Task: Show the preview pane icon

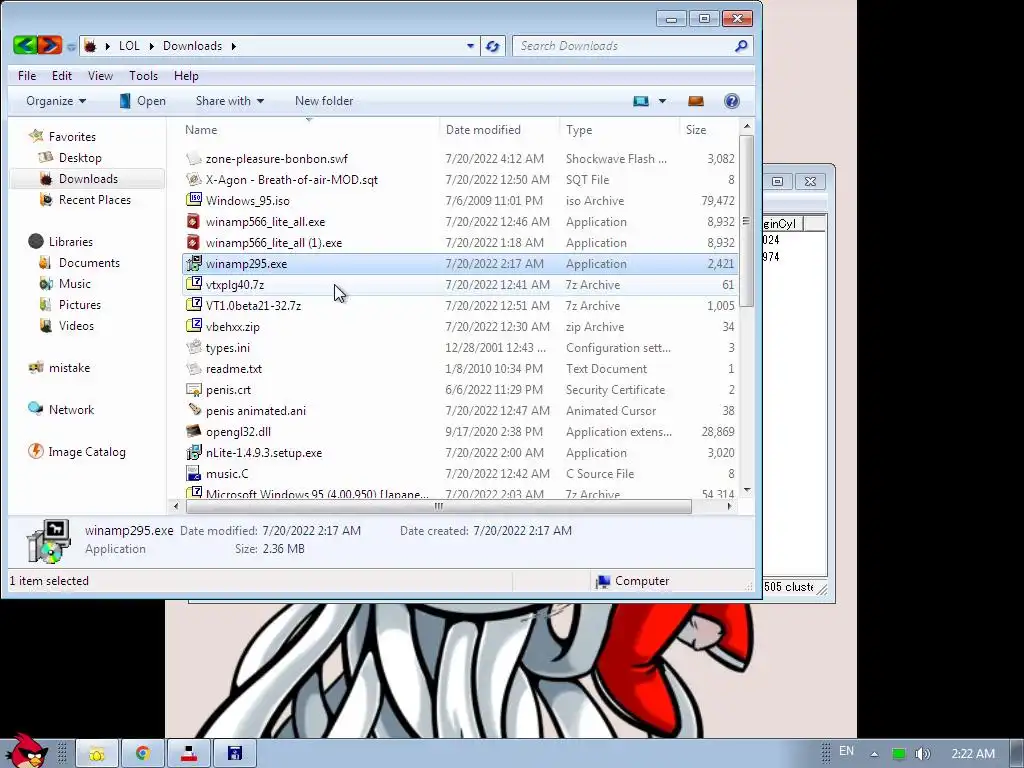Action: point(696,101)
